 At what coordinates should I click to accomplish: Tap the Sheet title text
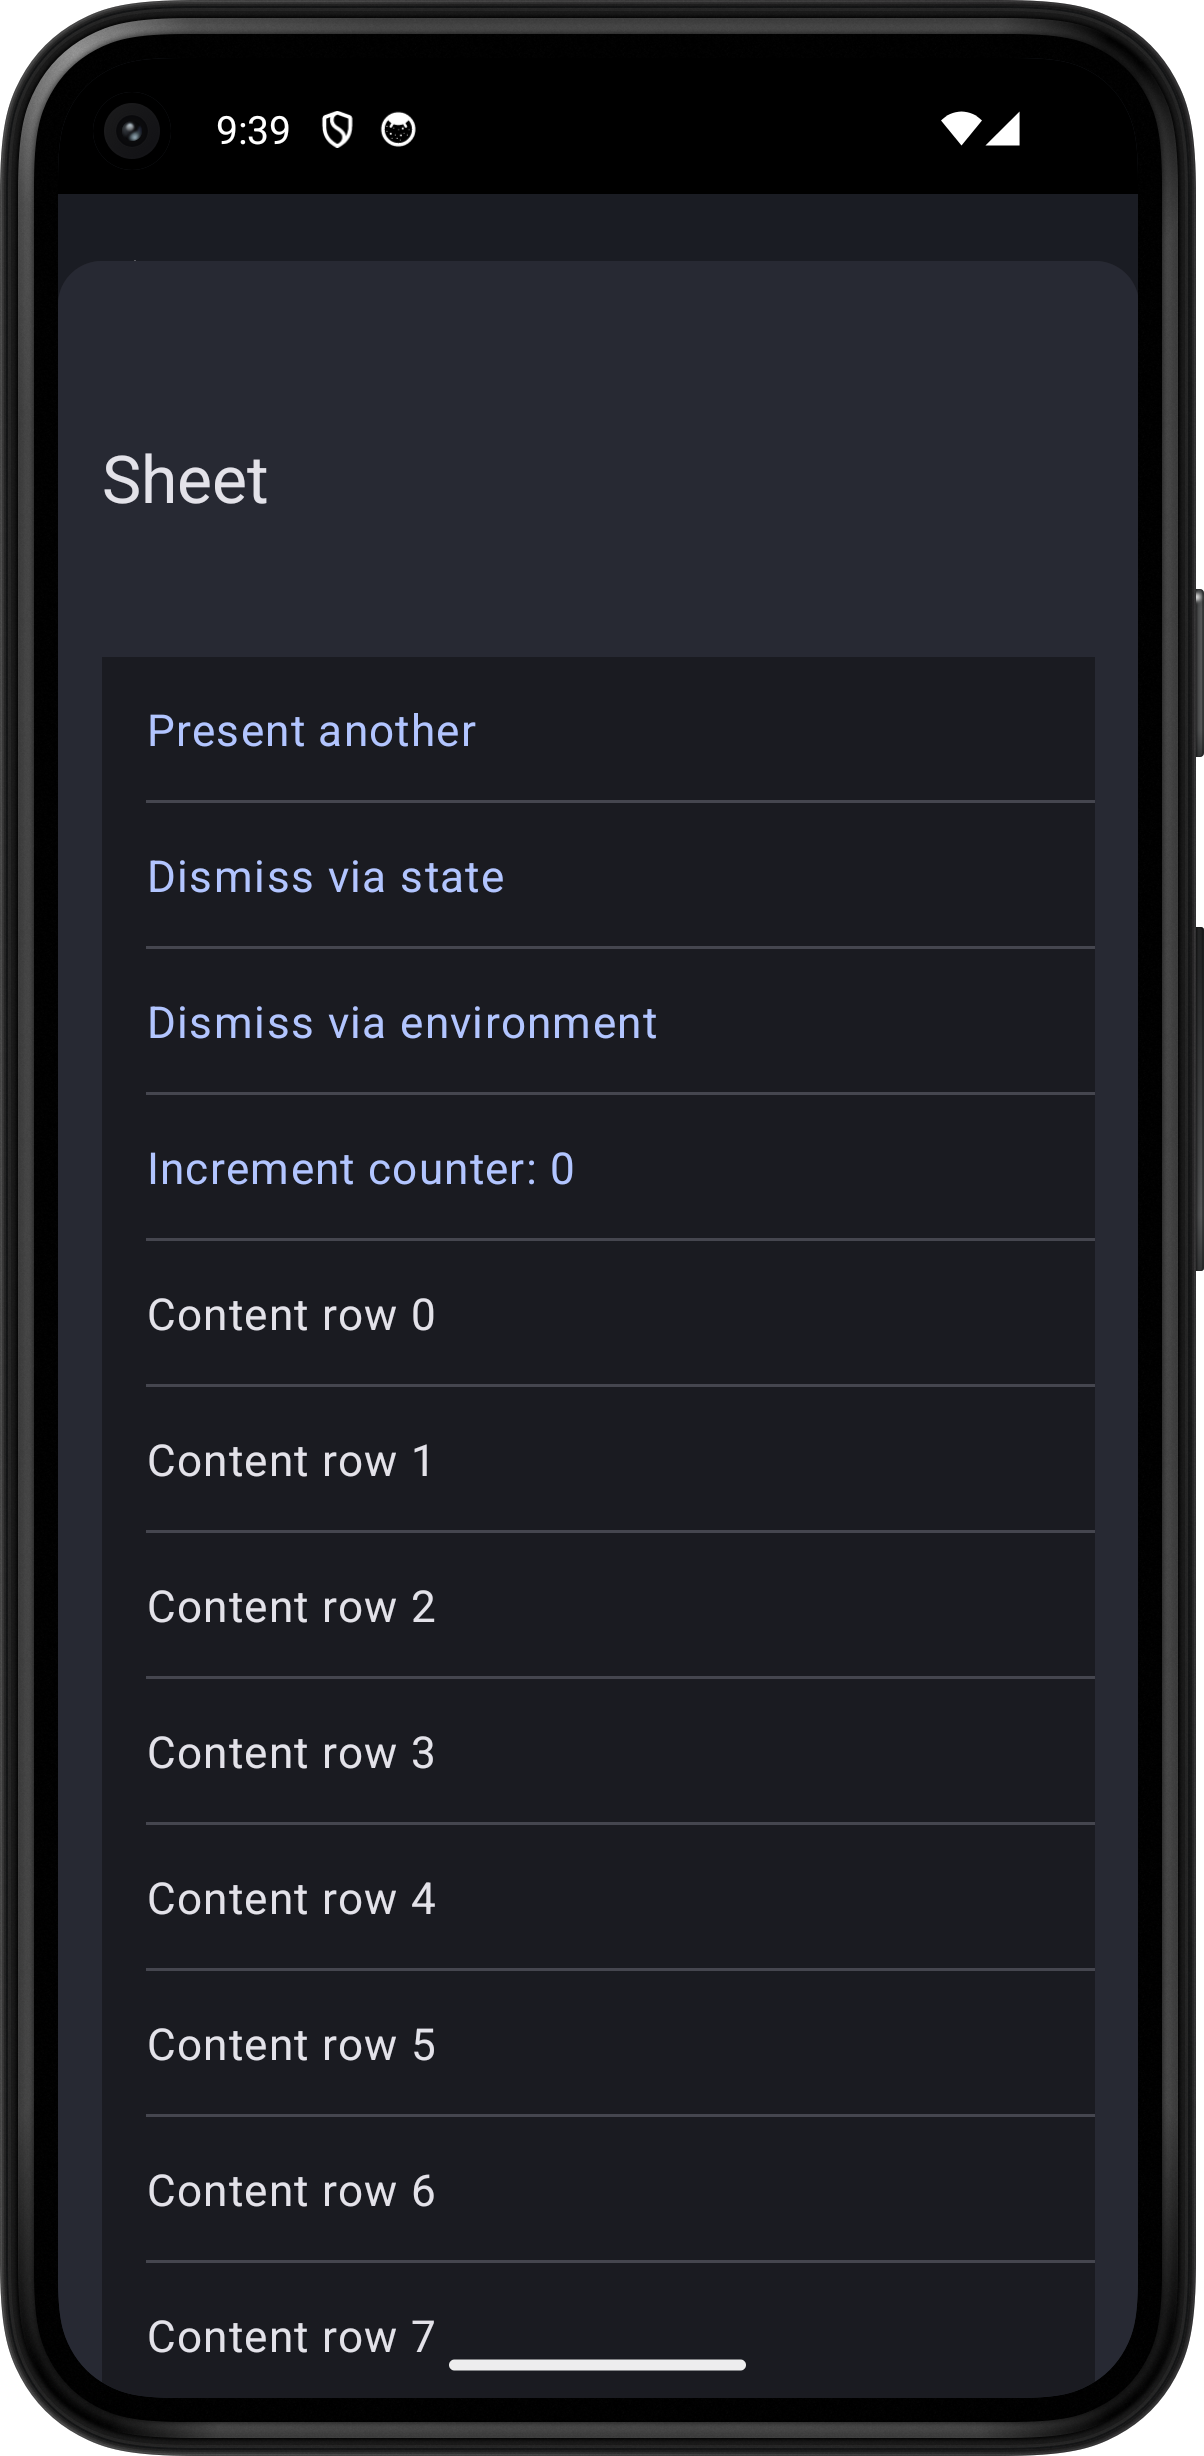pos(186,481)
